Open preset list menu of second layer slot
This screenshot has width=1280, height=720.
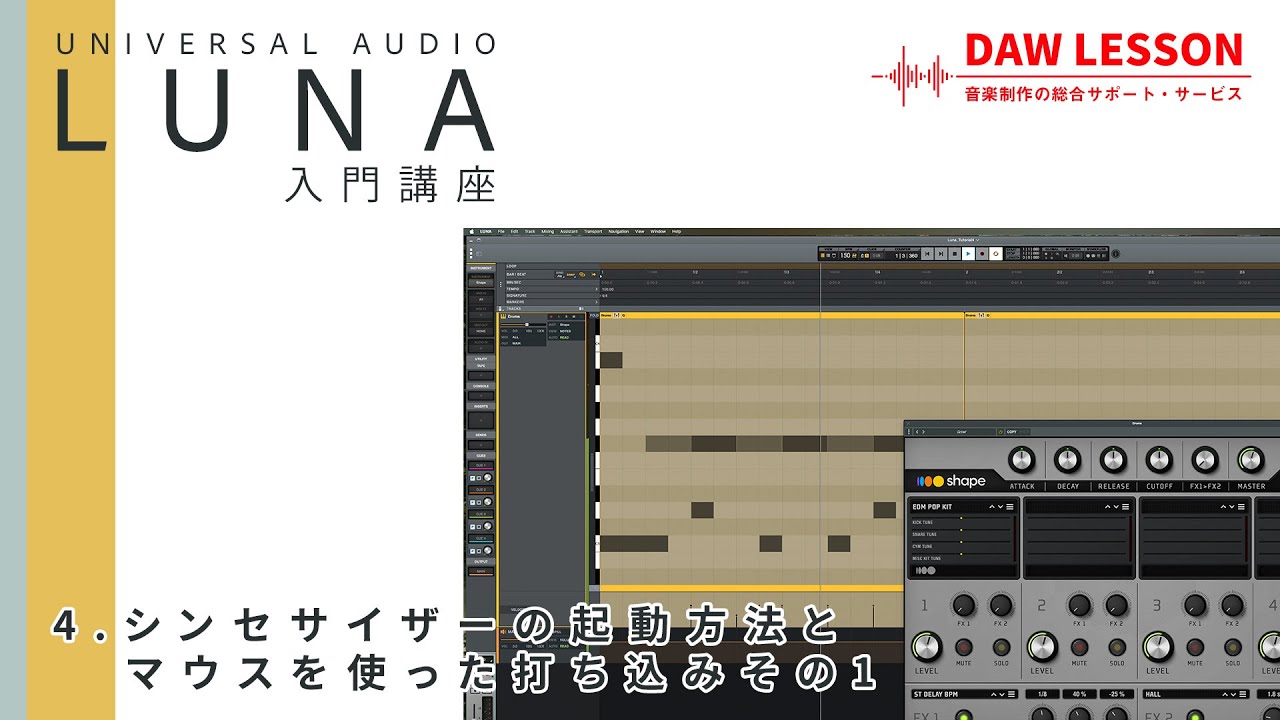[x=1127, y=507]
